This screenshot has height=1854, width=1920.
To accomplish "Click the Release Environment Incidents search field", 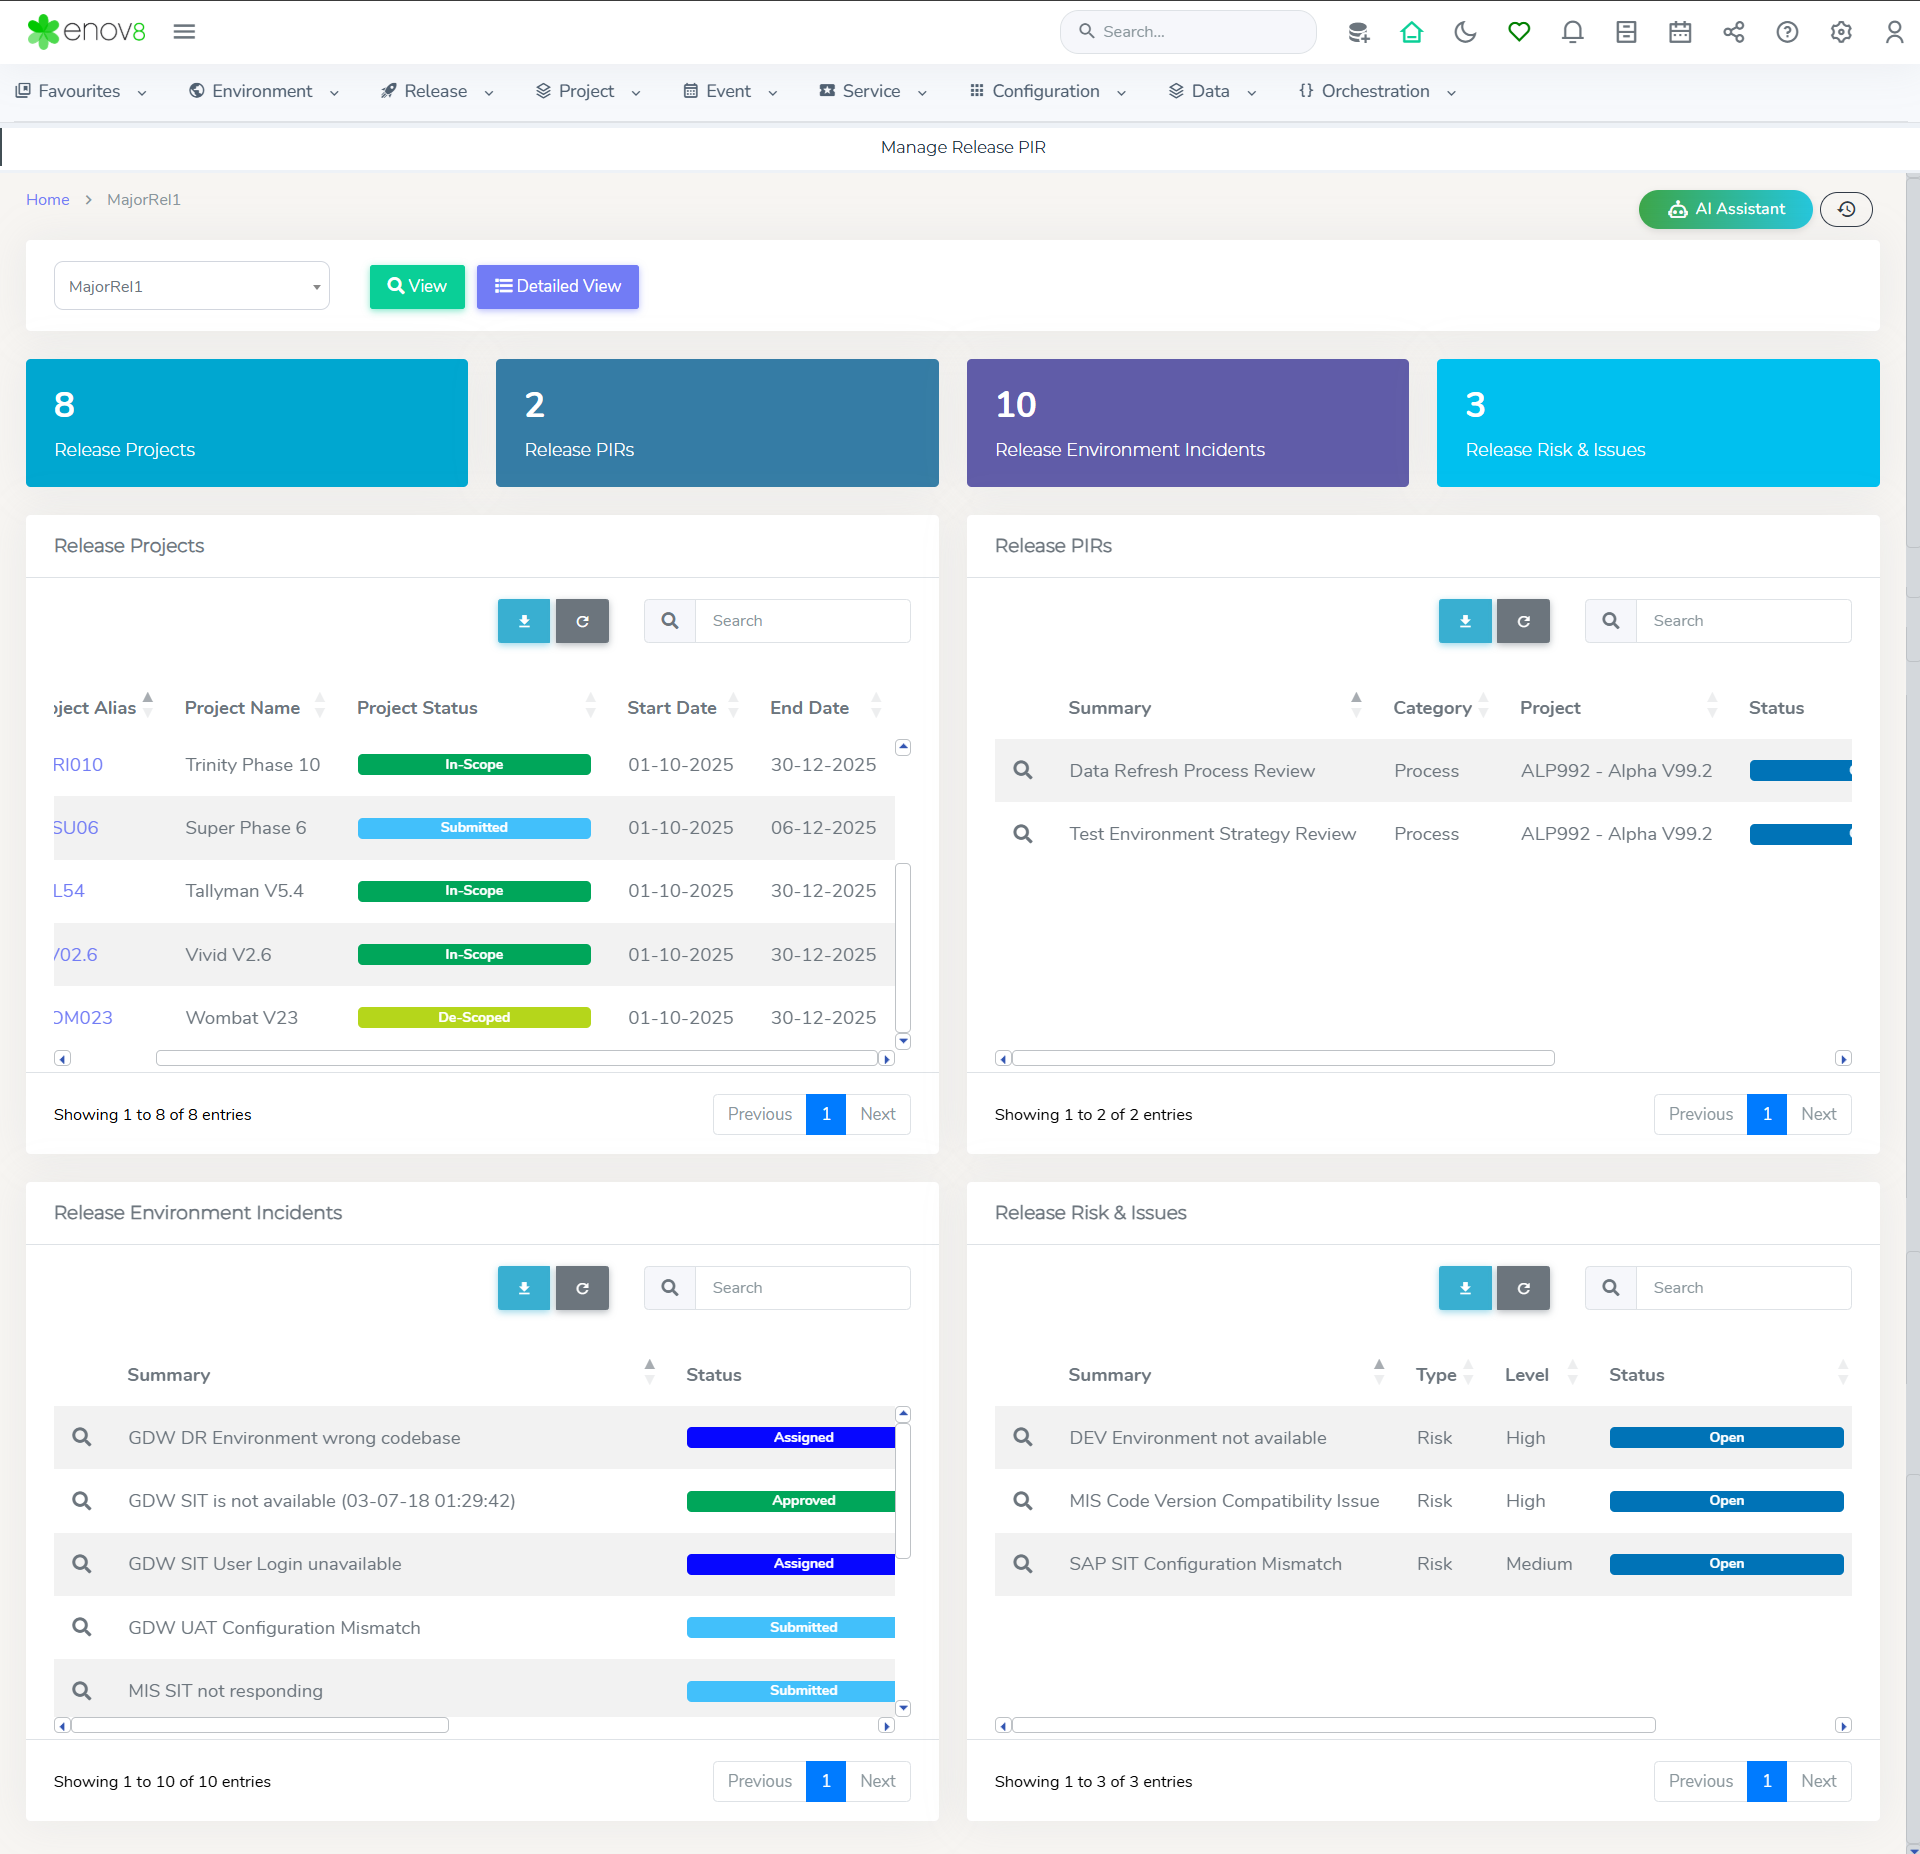I will 802,1288.
